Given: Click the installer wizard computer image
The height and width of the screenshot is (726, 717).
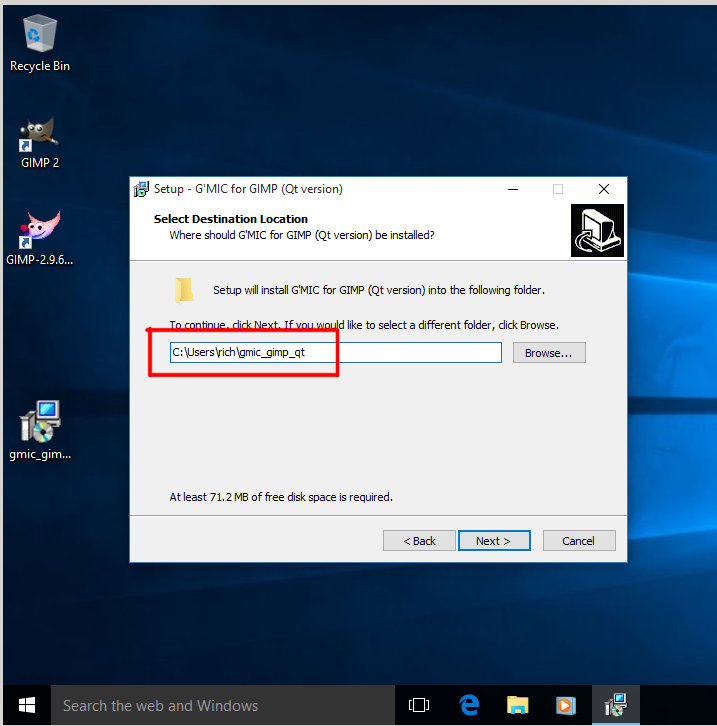Looking at the screenshot, I should 597,230.
